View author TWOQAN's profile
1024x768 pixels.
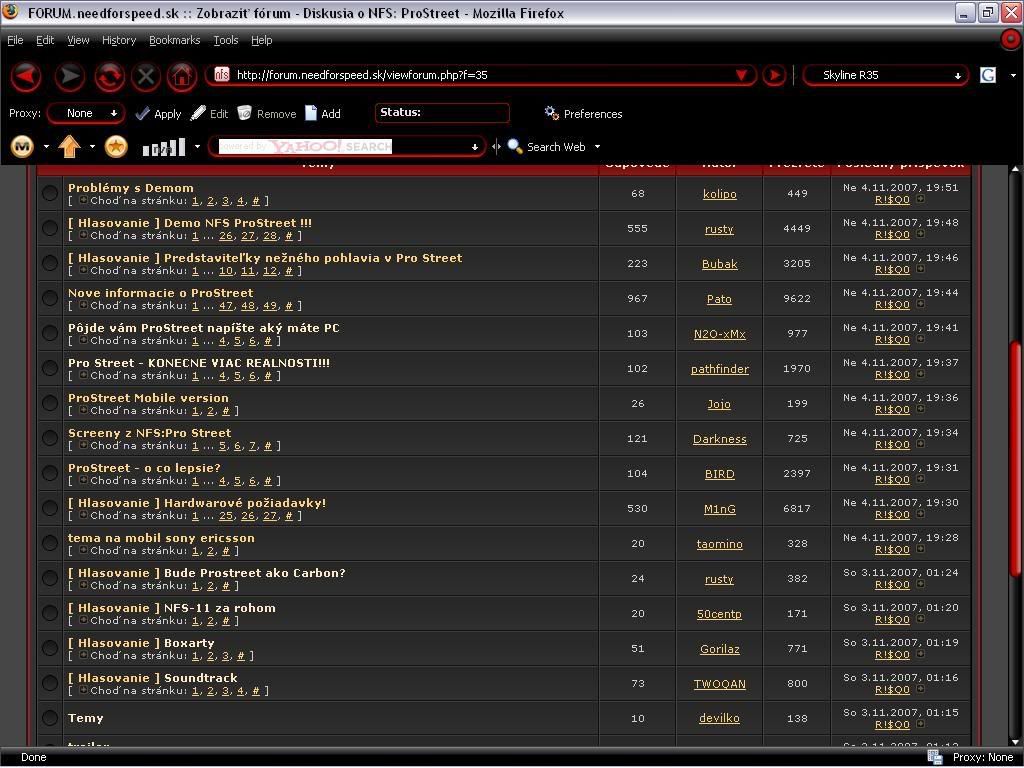coord(720,684)
